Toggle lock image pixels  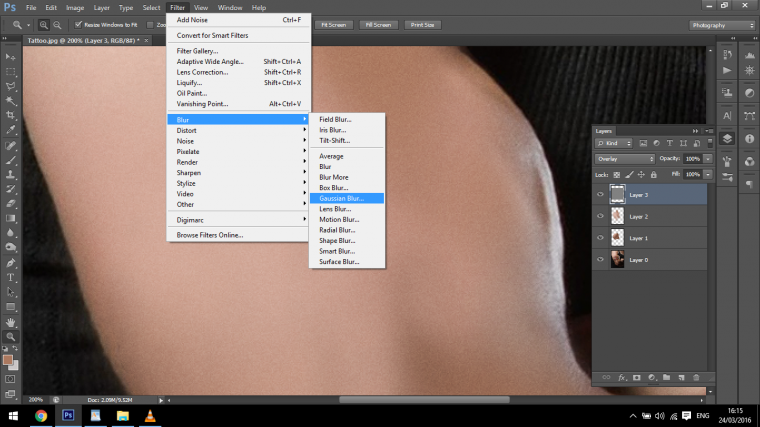629,174
